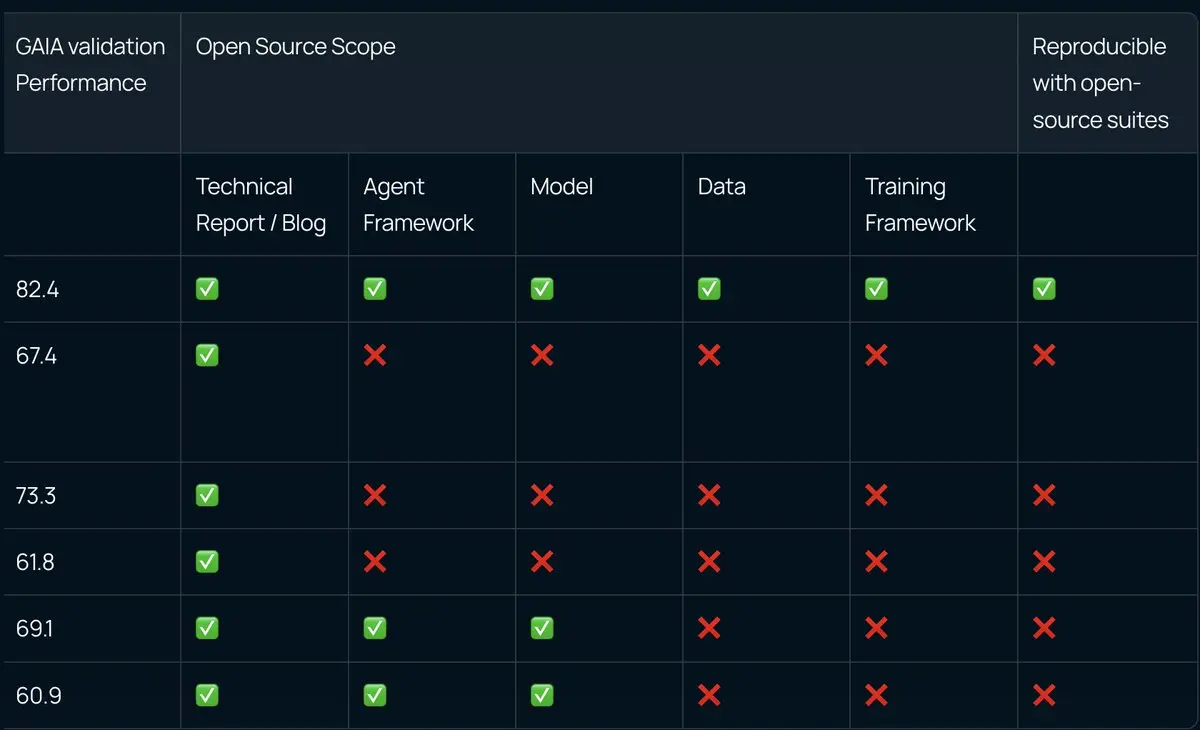Select the 'Open Source Scope' header
Screen dimensions: 1200x730
pyautogui.click(x=295, y=47)
